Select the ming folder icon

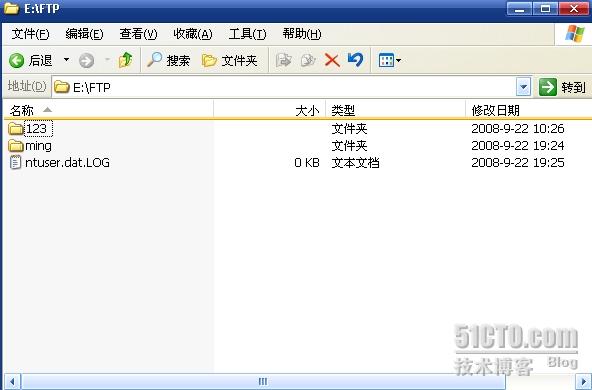(x=16, y=146)
